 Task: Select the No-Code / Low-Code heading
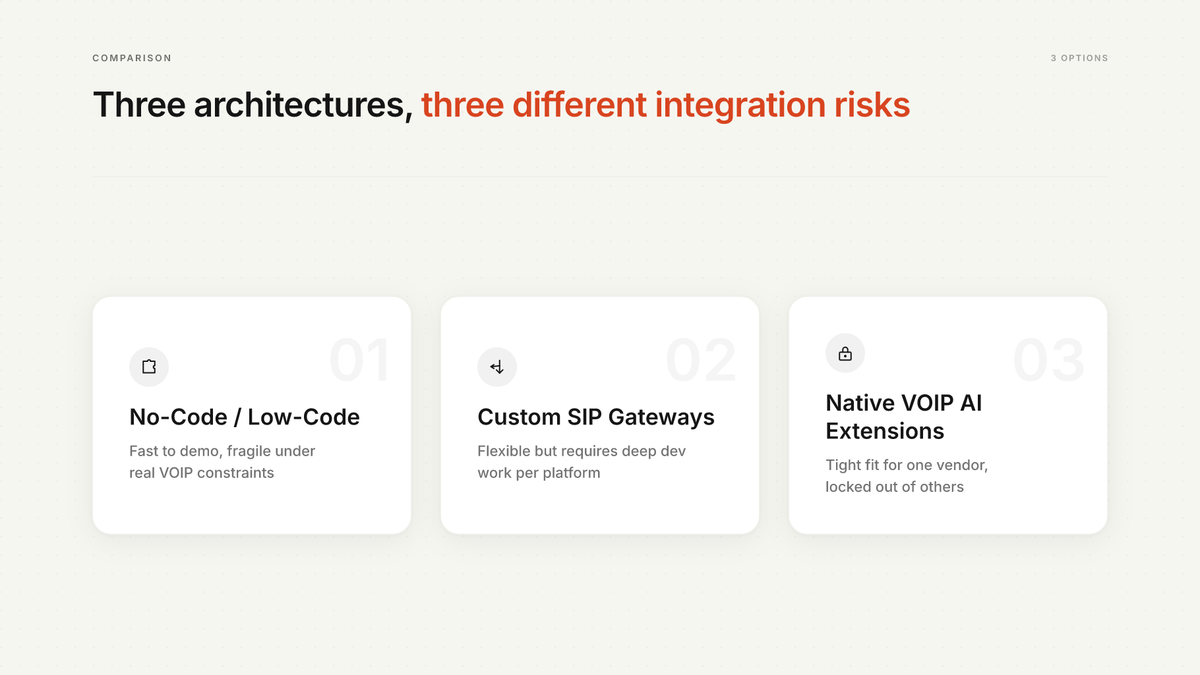point(244,417)
